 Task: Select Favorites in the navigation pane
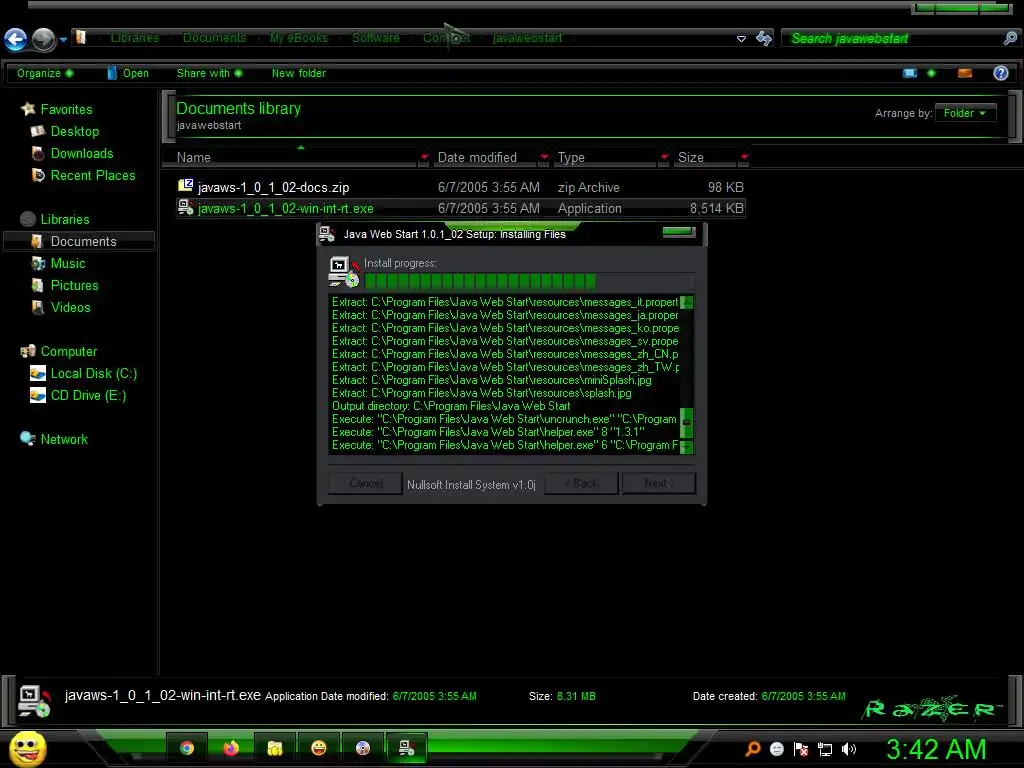coord(66,109)
